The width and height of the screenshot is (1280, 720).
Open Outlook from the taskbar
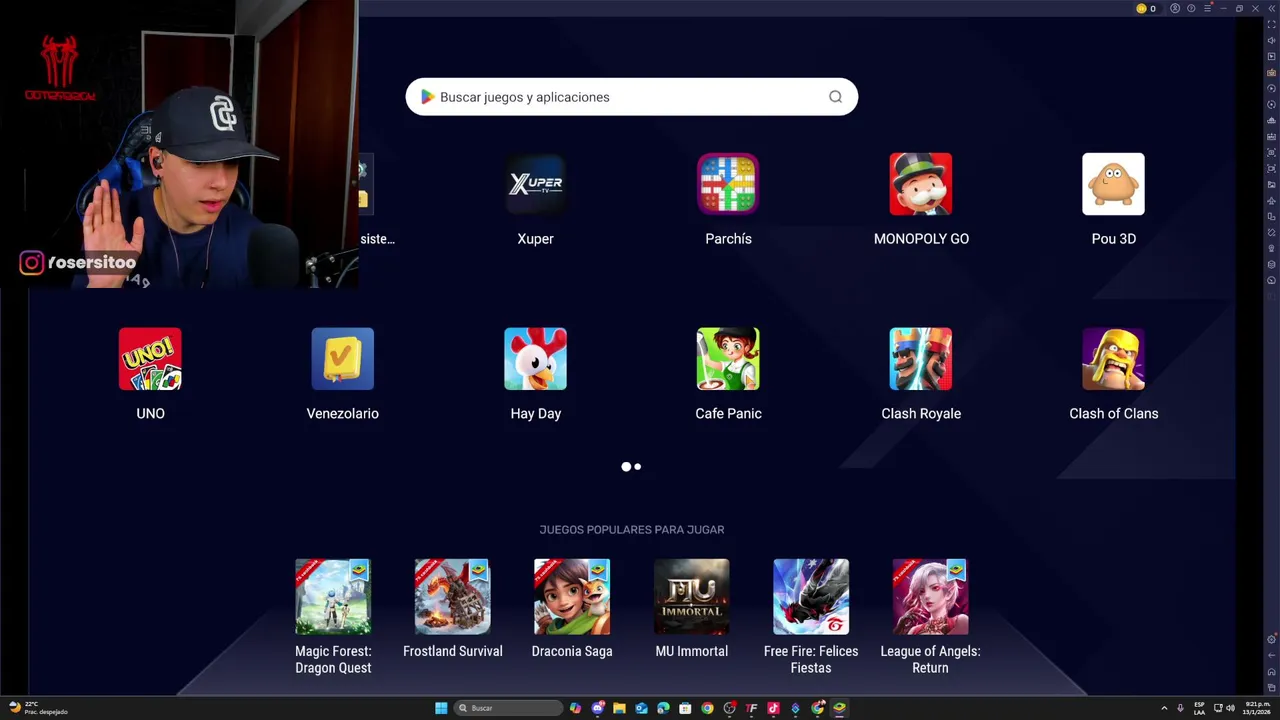pos(641,708)
